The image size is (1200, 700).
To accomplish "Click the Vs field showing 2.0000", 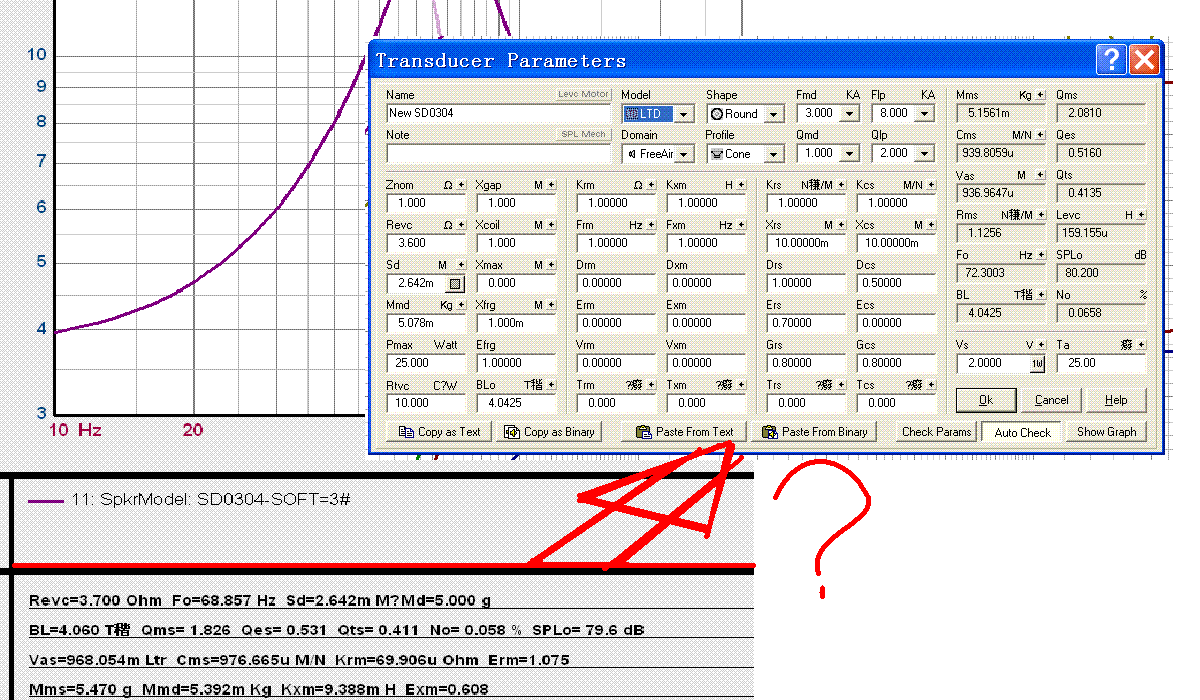I will click(993, 364).
